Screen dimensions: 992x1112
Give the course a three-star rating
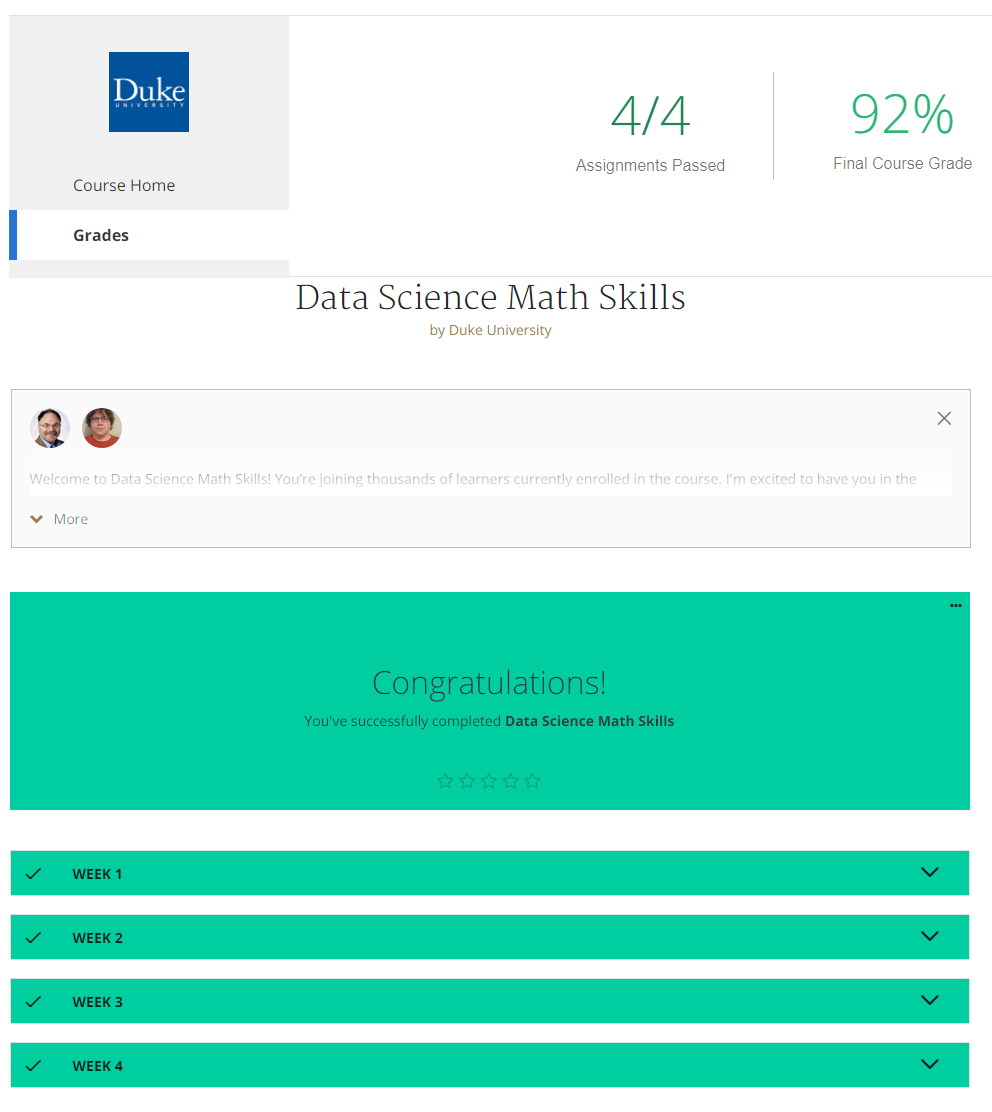[x=489, y=781]
